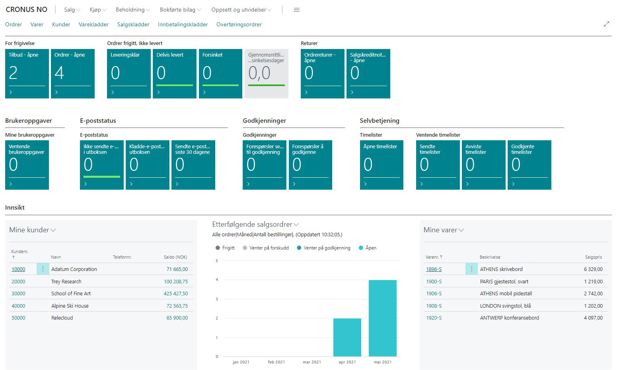Open the Ordrer - åpne tile showing 4
The height and width of the screenshot is (370, 621).
[x=73, y=74]
